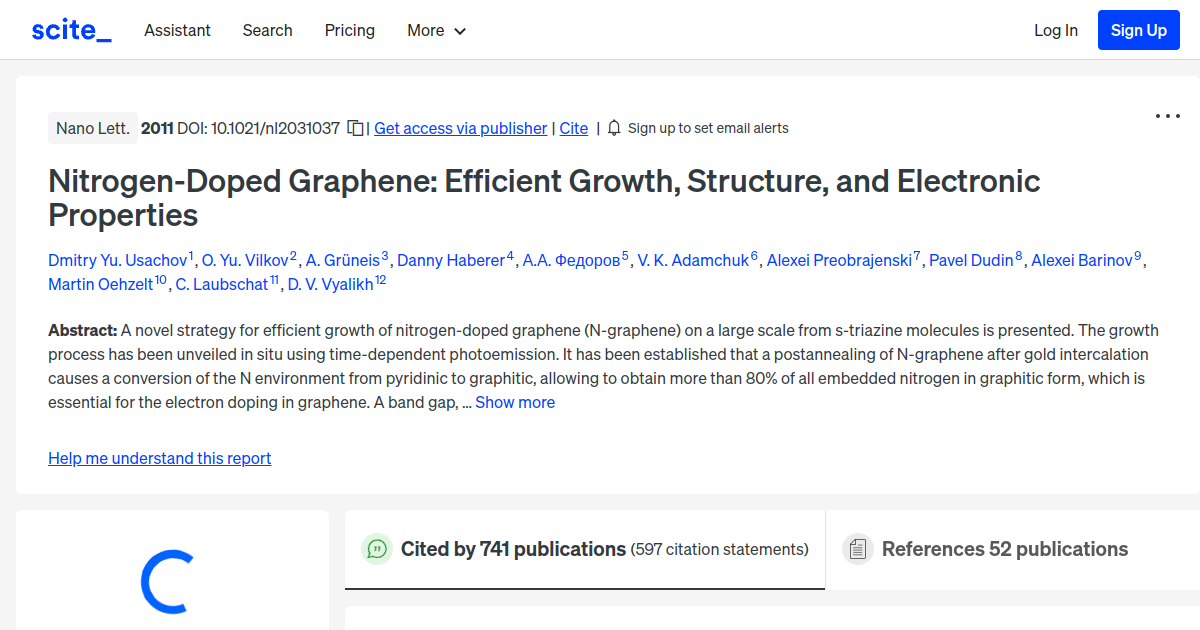Click the copy DOI icon

(x=356, y=128)
